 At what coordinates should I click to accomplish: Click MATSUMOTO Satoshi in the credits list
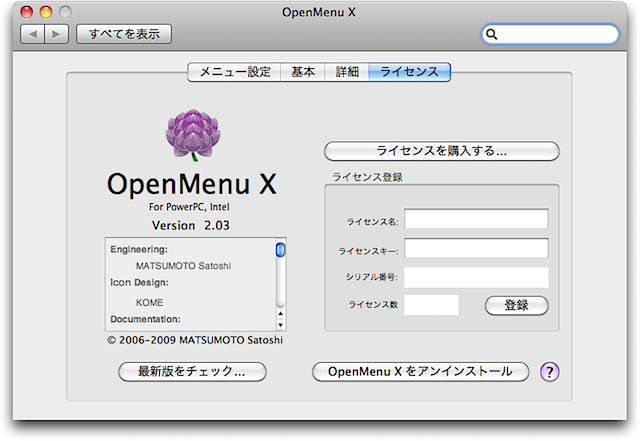coord(183,266)
